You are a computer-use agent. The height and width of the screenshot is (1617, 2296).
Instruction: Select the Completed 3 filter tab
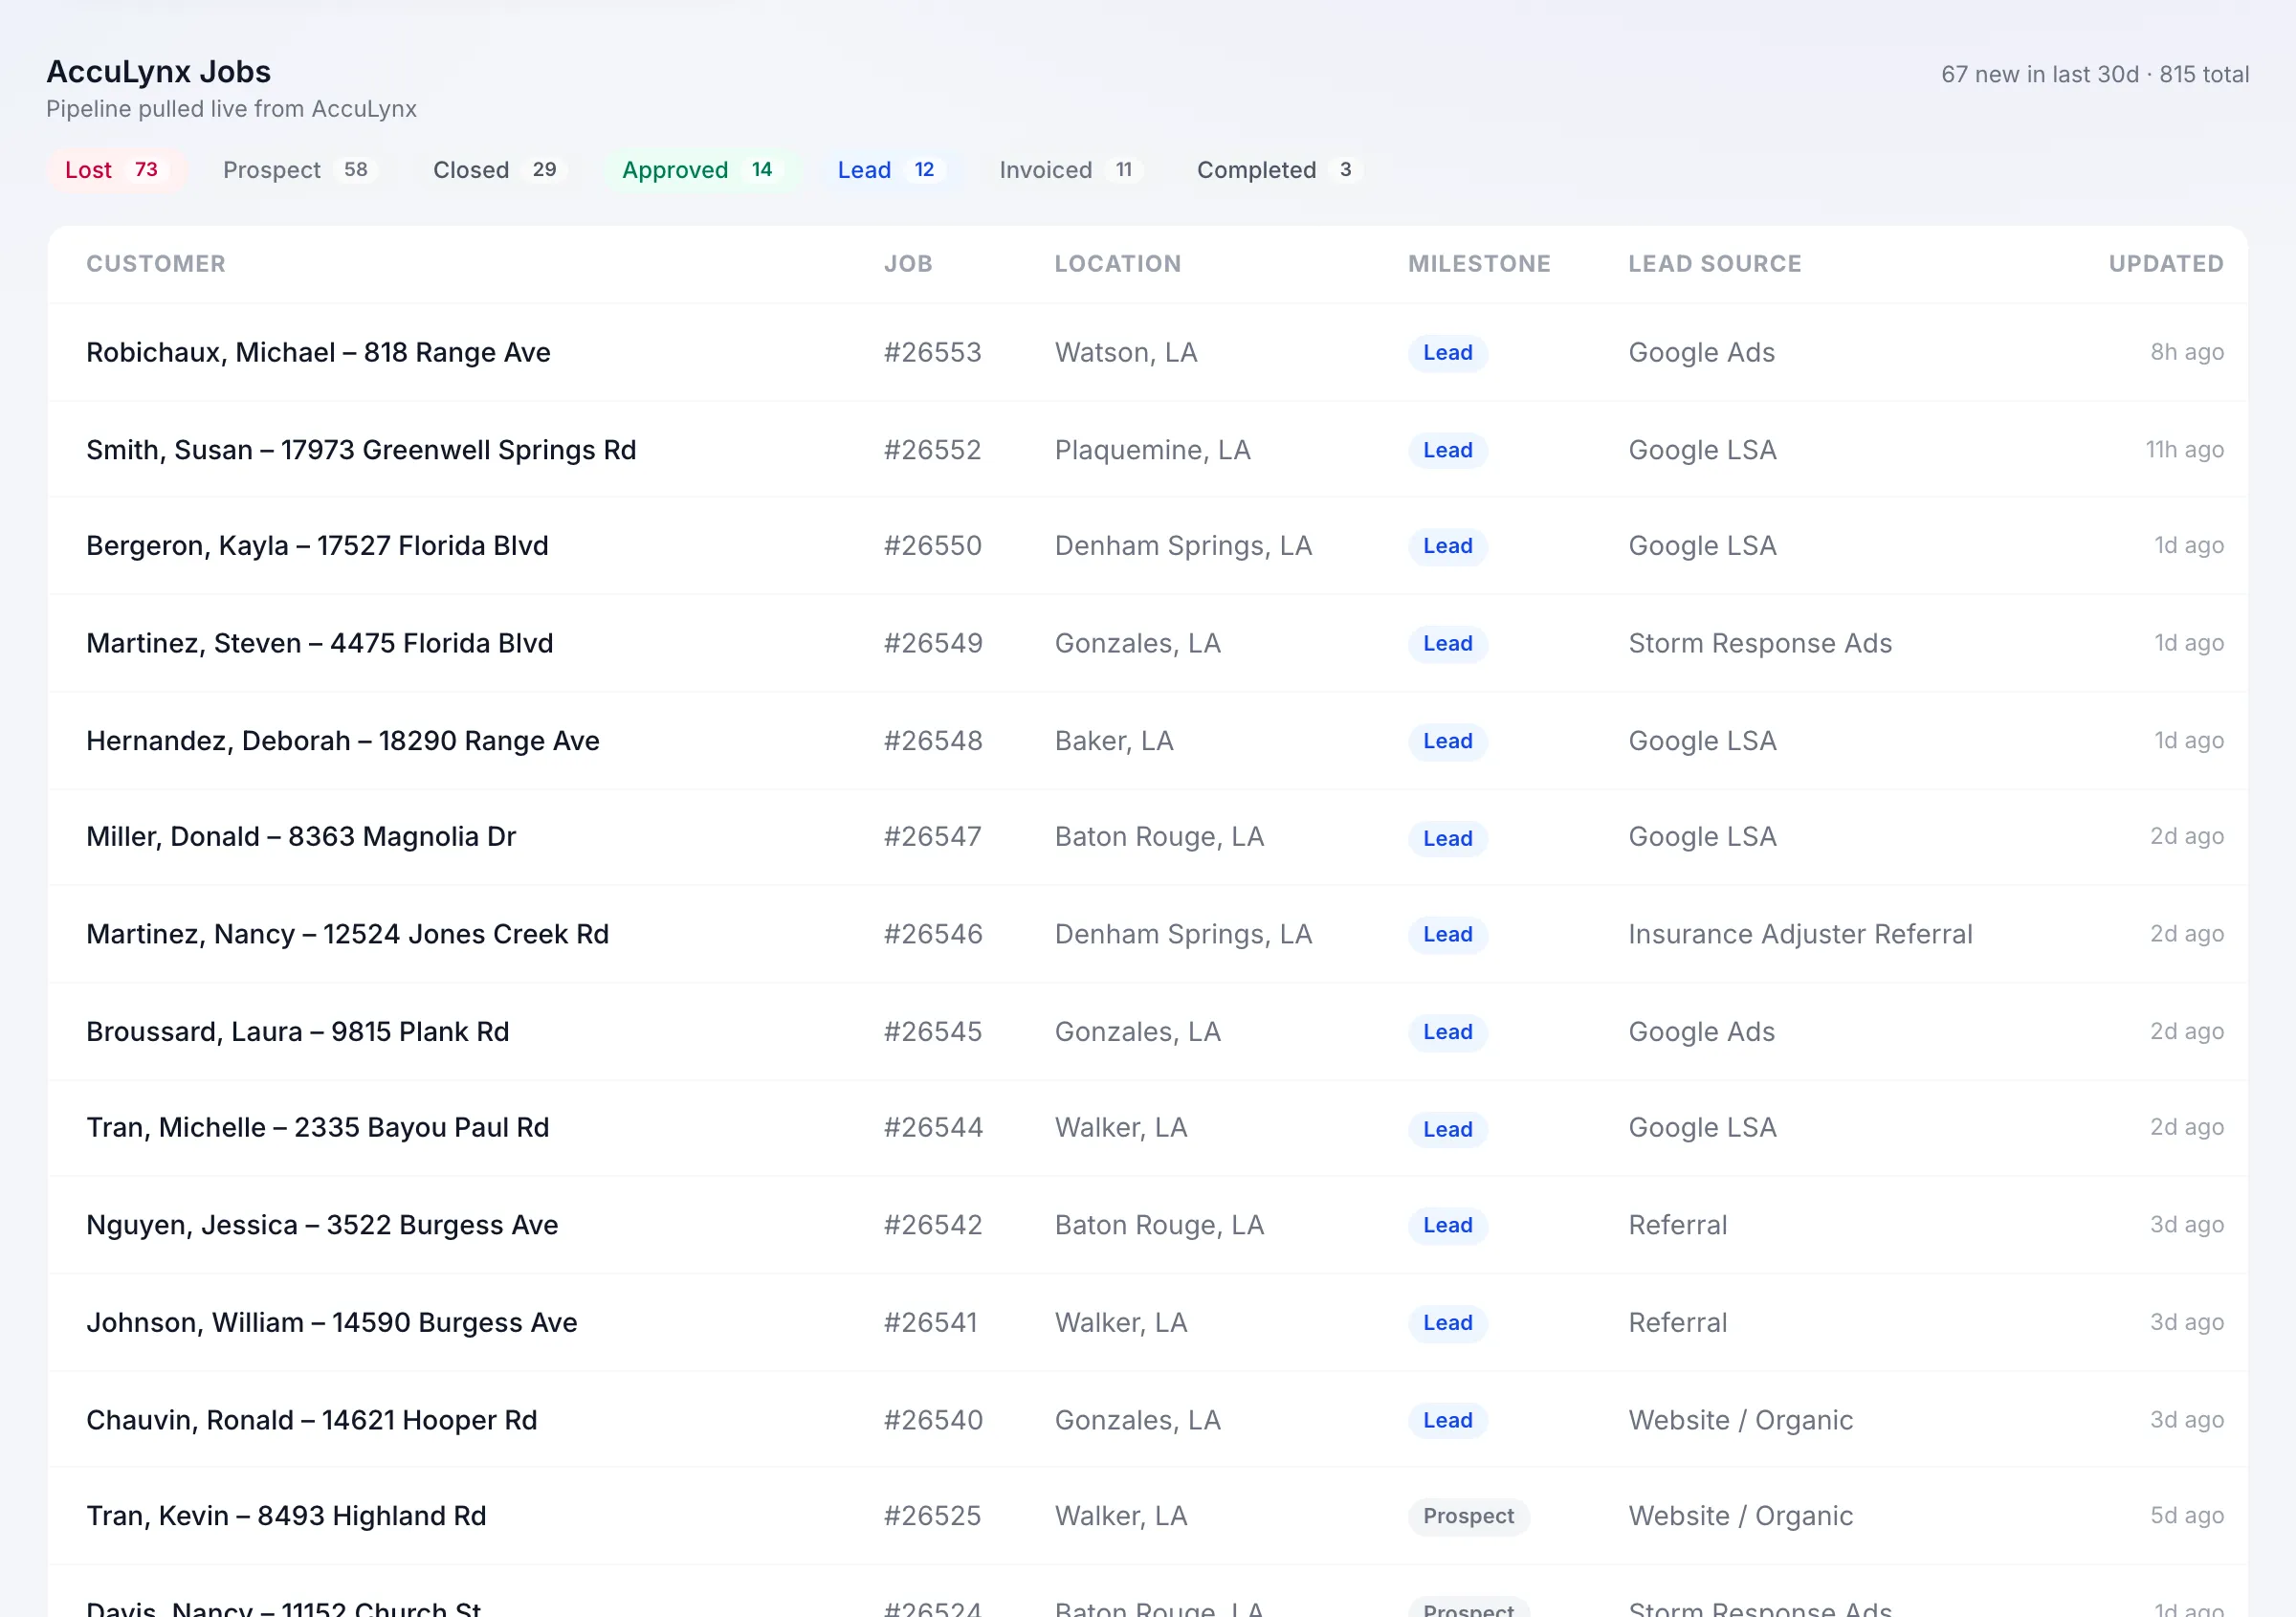click(1278, 170)
